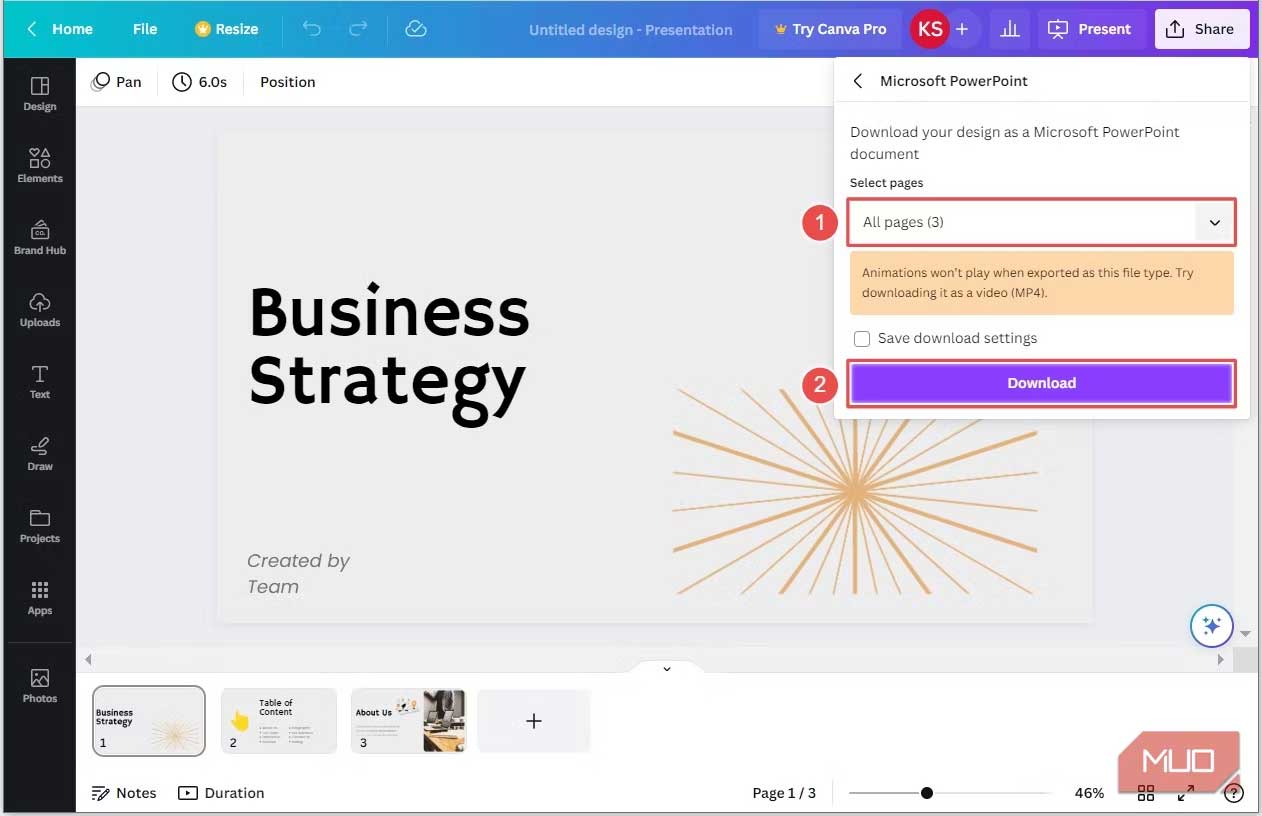Viewport: 1262px width, 816px height.
Task: Select the Text tool in the sidebar
Action: (x=39, y=380)
